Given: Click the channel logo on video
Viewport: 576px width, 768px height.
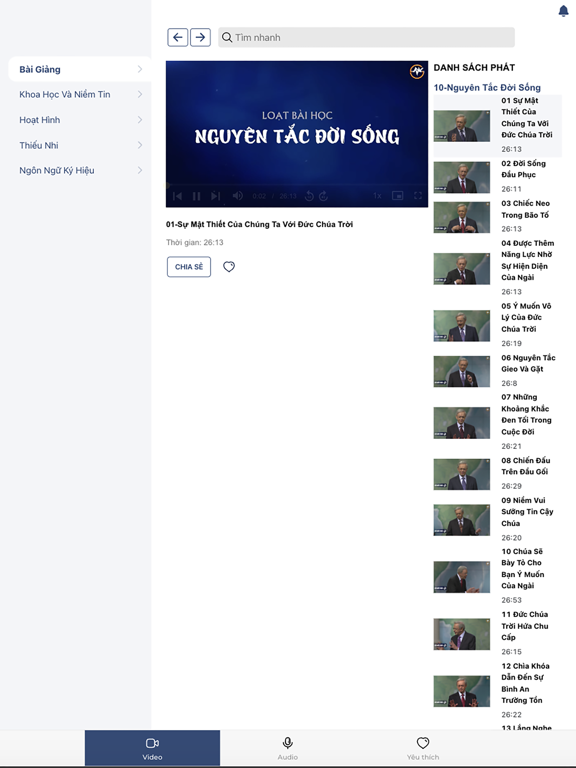Looking at the screenshot, I should (x=417, y=72).
